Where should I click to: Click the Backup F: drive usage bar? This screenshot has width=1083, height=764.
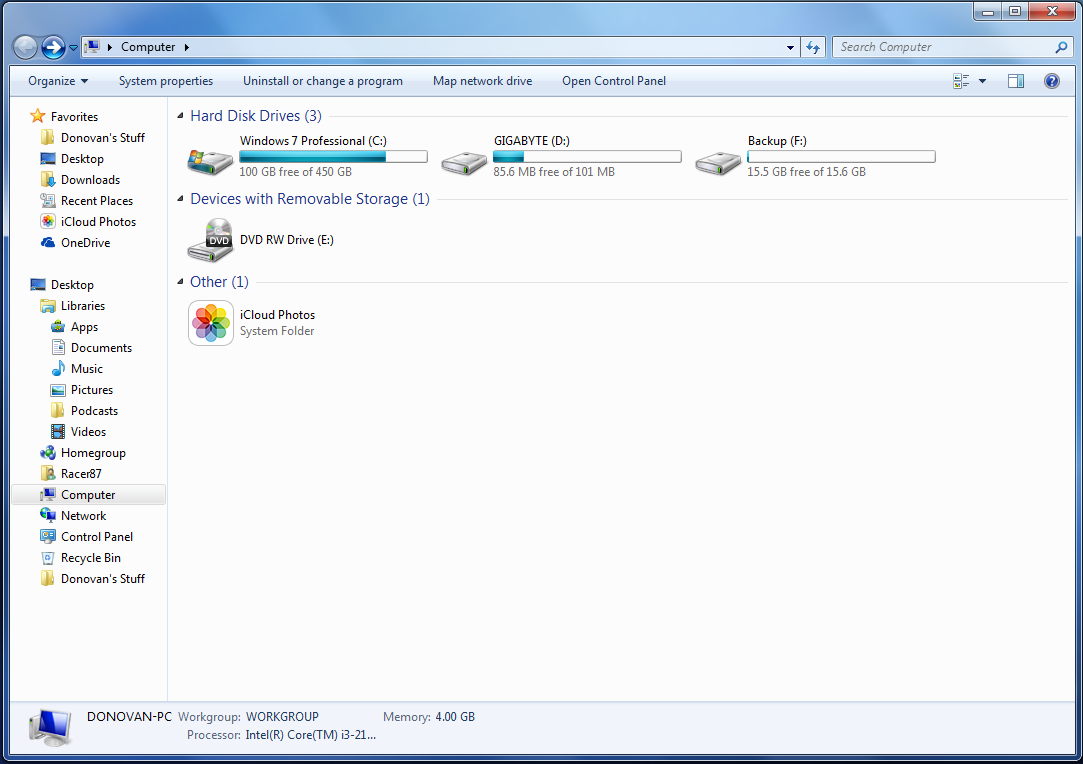tap(841, 157)
